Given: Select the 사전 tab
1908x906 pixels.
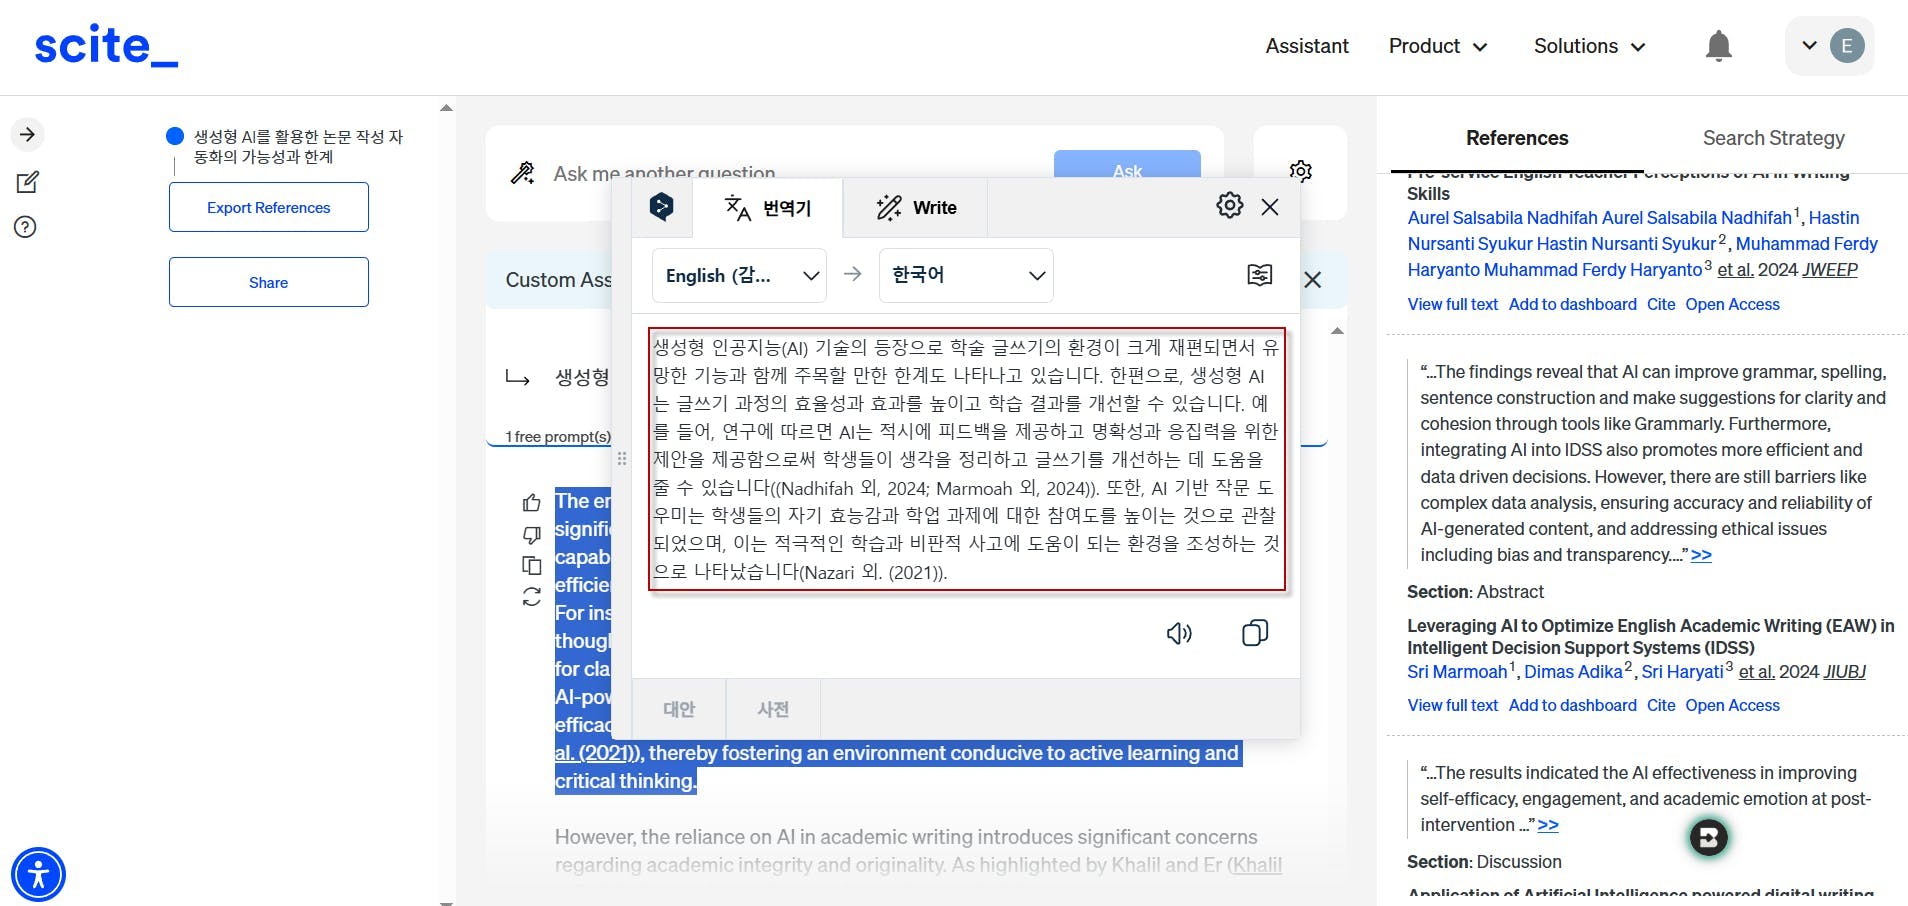Looking at the screenshot, I should coord(773,709).
